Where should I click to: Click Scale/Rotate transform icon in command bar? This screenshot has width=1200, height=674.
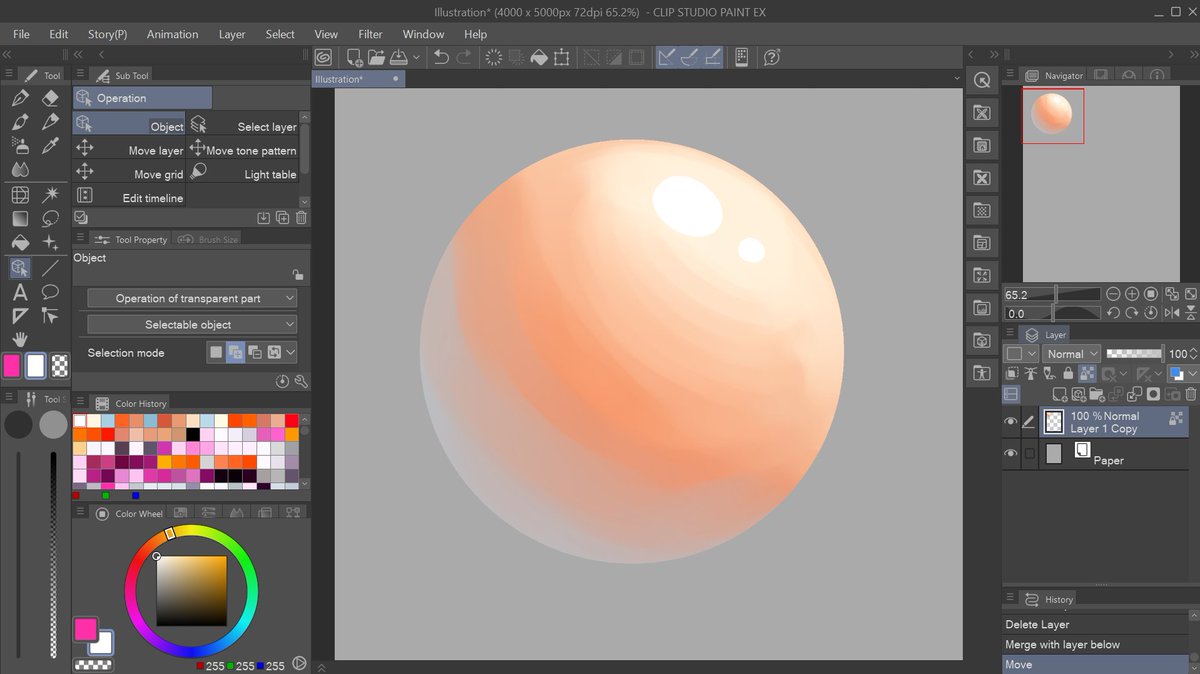[562, 57]
